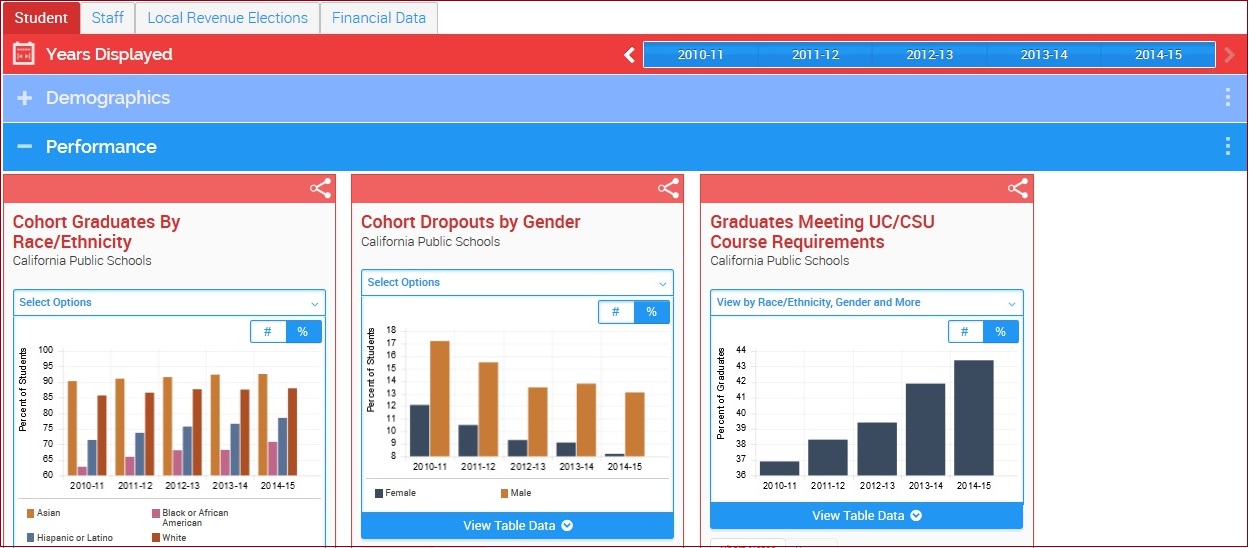Open Select Options dropdown in Cohort Graduates

coord(169,302)
